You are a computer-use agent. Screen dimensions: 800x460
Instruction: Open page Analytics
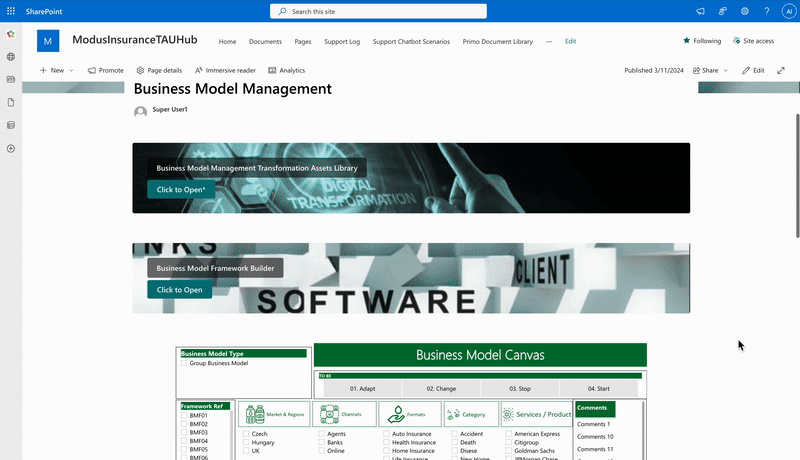[287, 70]
